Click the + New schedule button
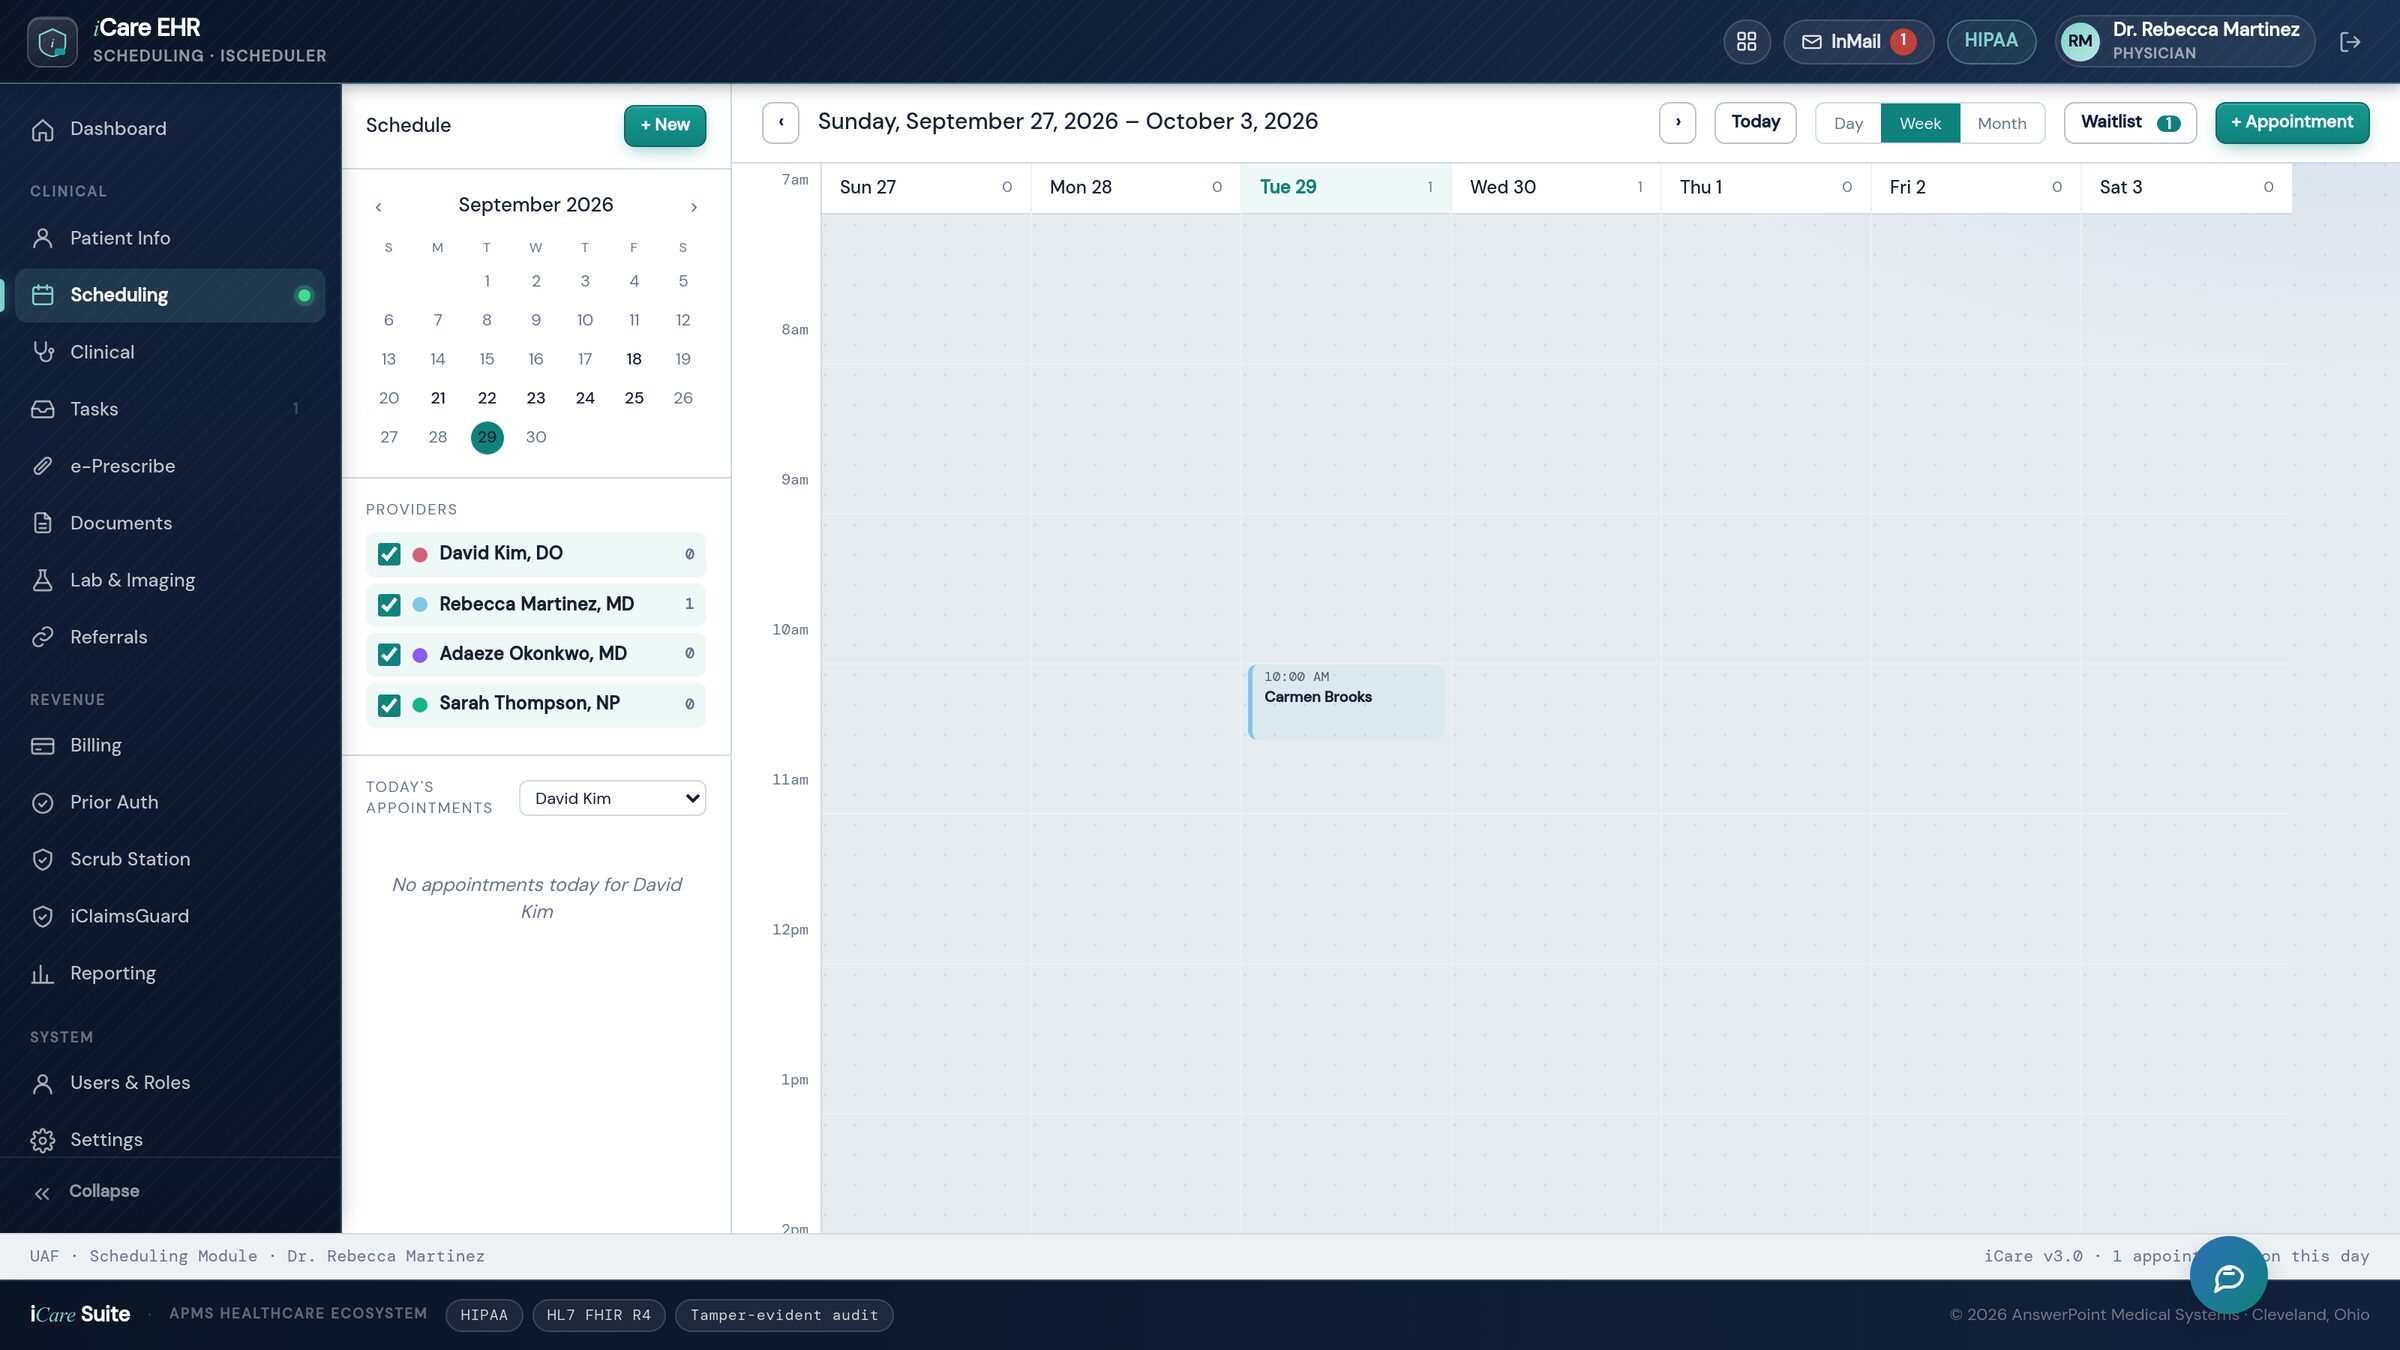 point(665,125)
